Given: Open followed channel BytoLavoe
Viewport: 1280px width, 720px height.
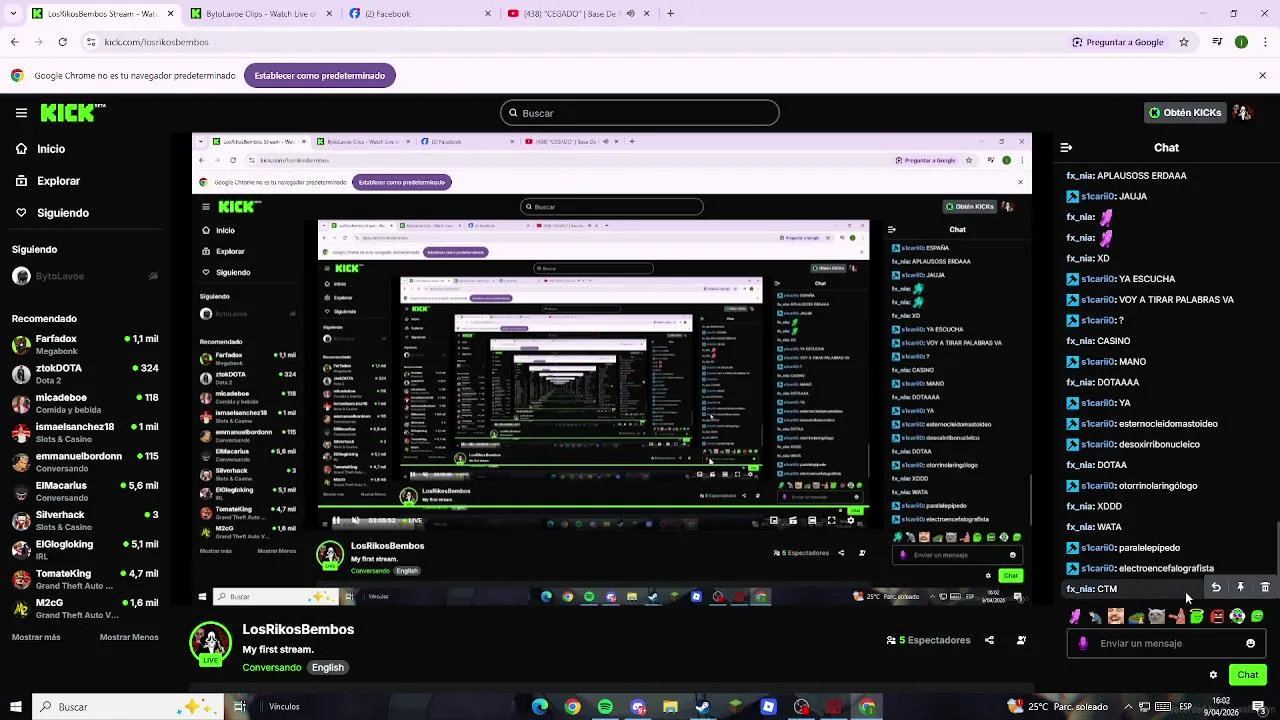Looking at the screenshot, I should pos(85,276).
